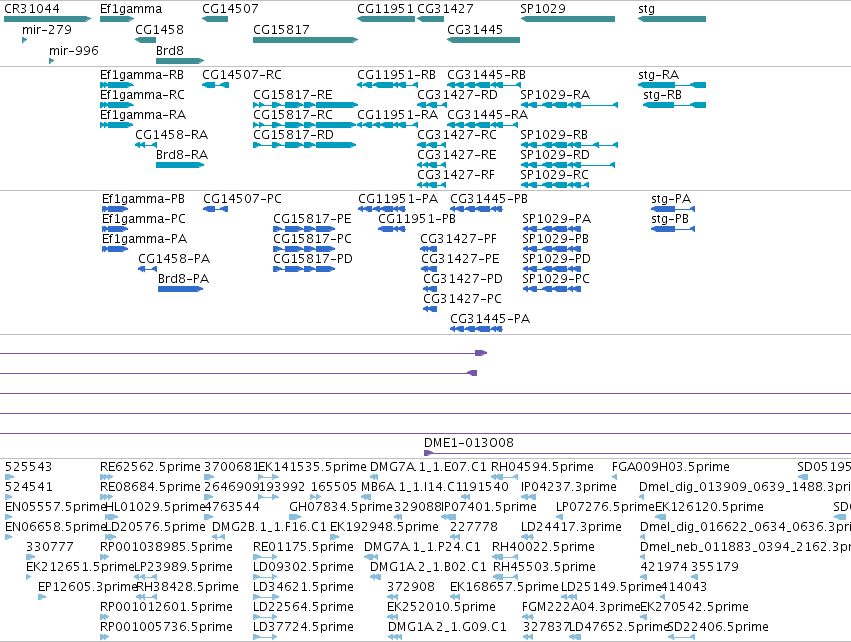Click the CR31044 gene label
Screen dimensions: 851x642
[x=31, y=9]
